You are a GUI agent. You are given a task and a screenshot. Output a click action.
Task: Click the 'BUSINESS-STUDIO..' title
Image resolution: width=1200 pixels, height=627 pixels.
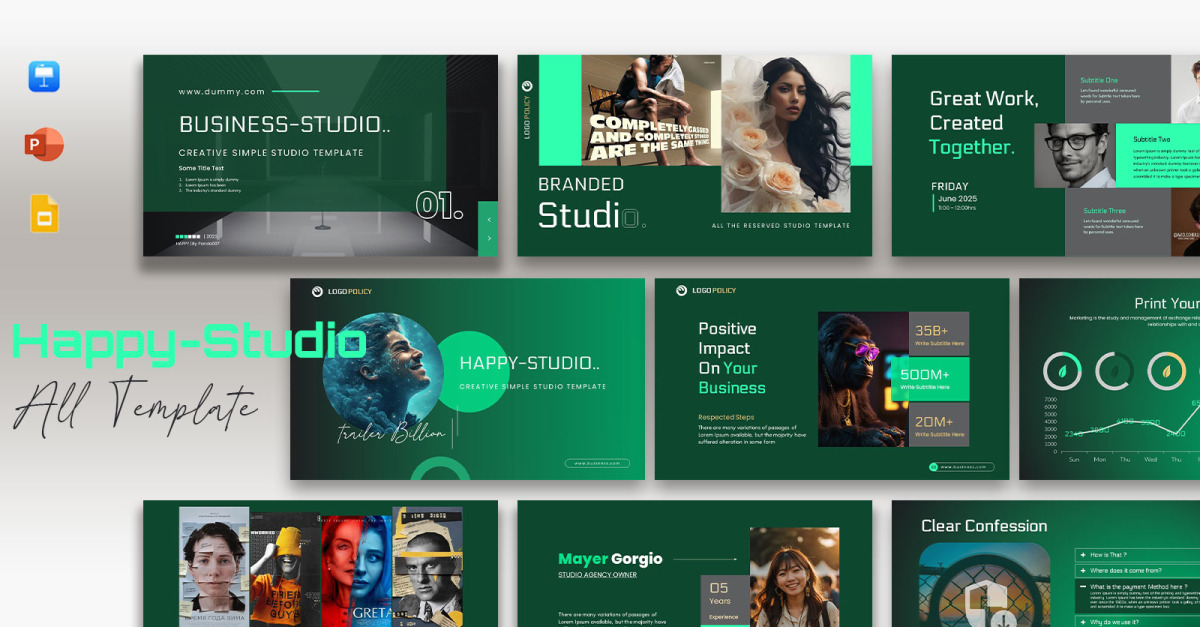click(x=284, y=124)
